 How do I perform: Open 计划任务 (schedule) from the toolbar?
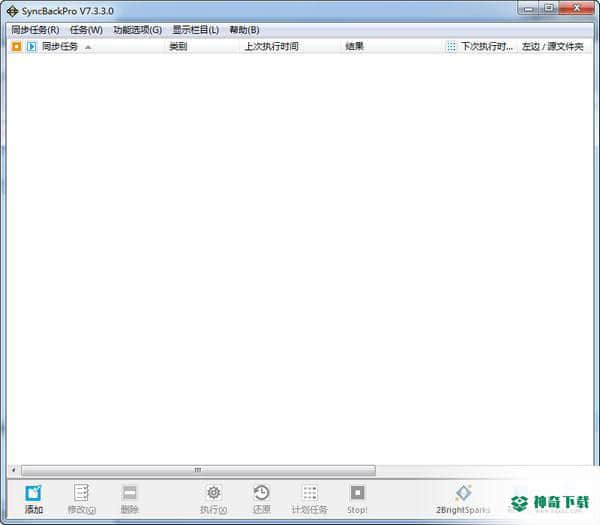pyautogui.click(x=310, y=499)
